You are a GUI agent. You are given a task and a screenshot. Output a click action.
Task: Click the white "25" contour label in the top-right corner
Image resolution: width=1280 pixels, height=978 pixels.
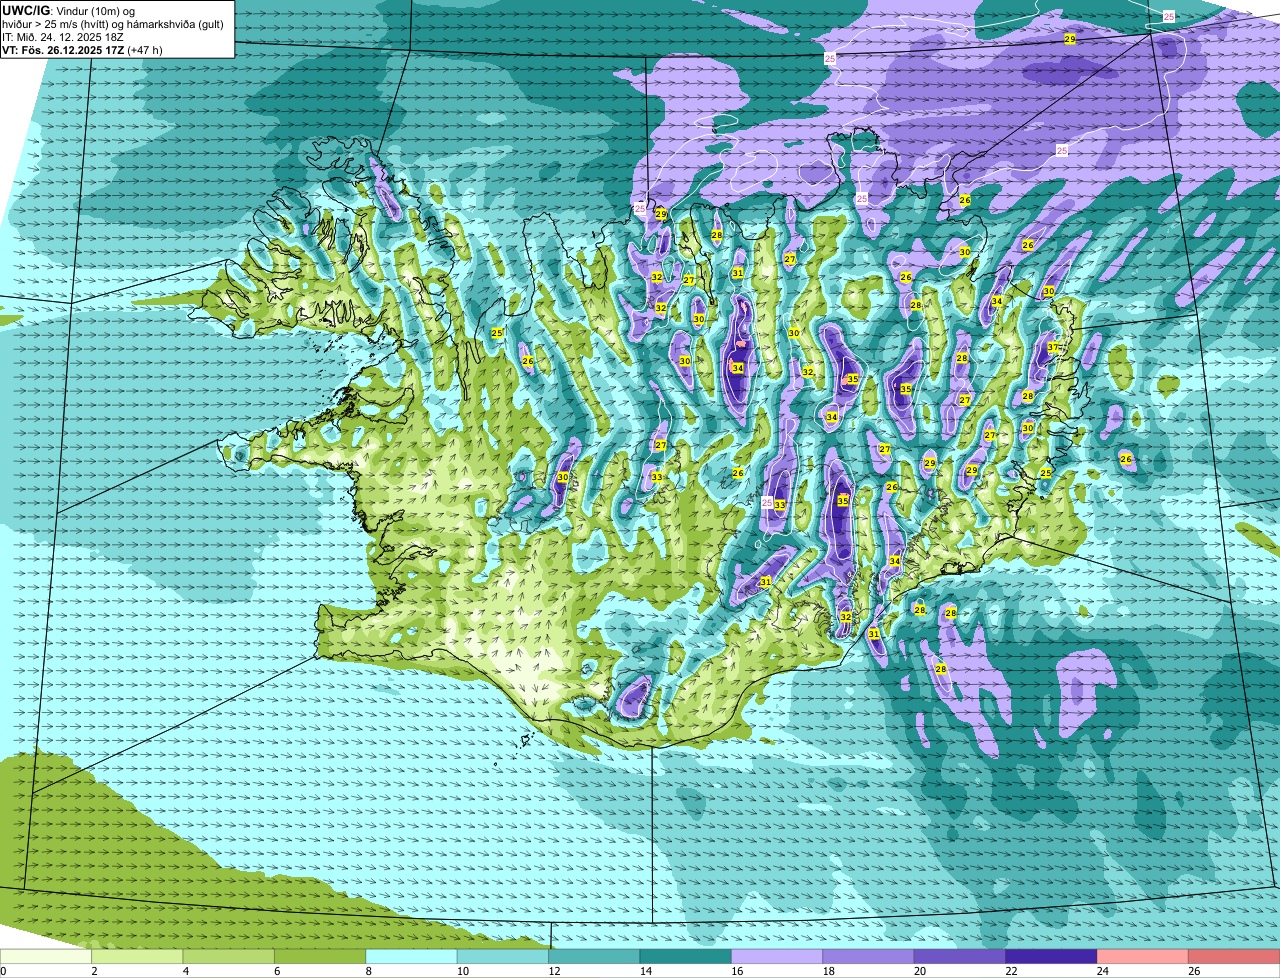click(1168, 16)
